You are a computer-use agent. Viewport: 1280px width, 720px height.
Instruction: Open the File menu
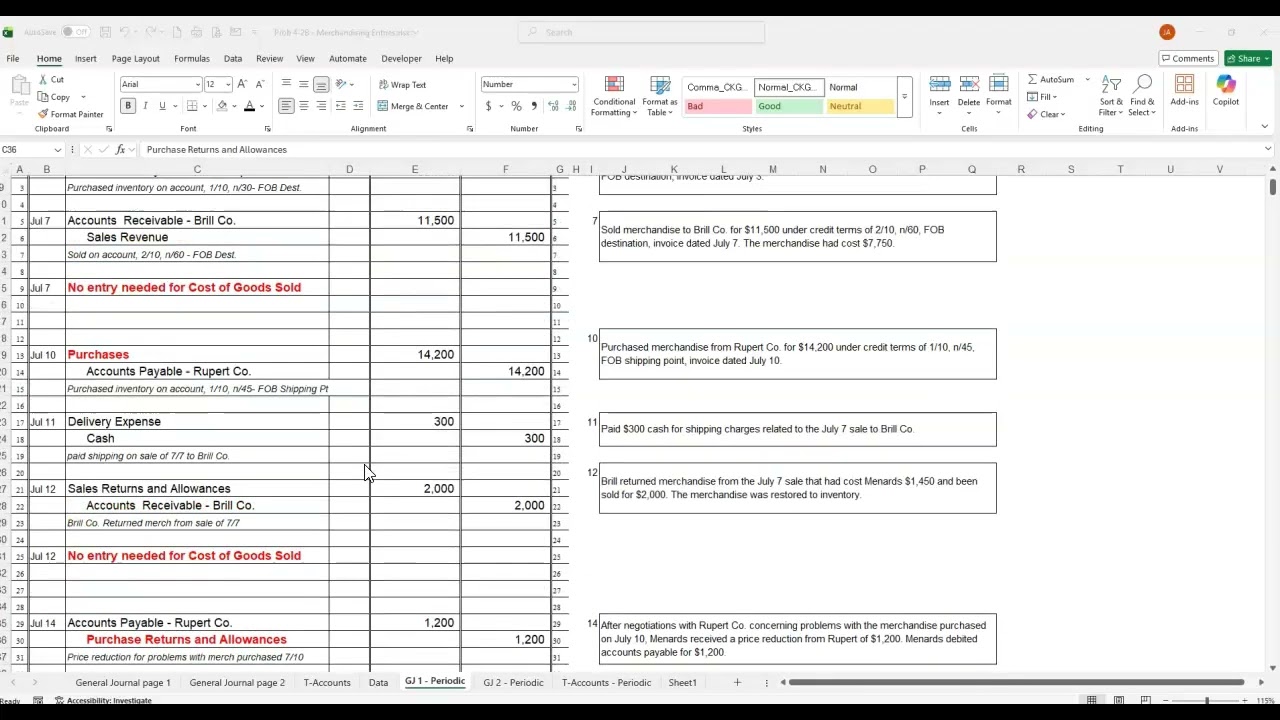pyautogui.click(x=13, y=58)
